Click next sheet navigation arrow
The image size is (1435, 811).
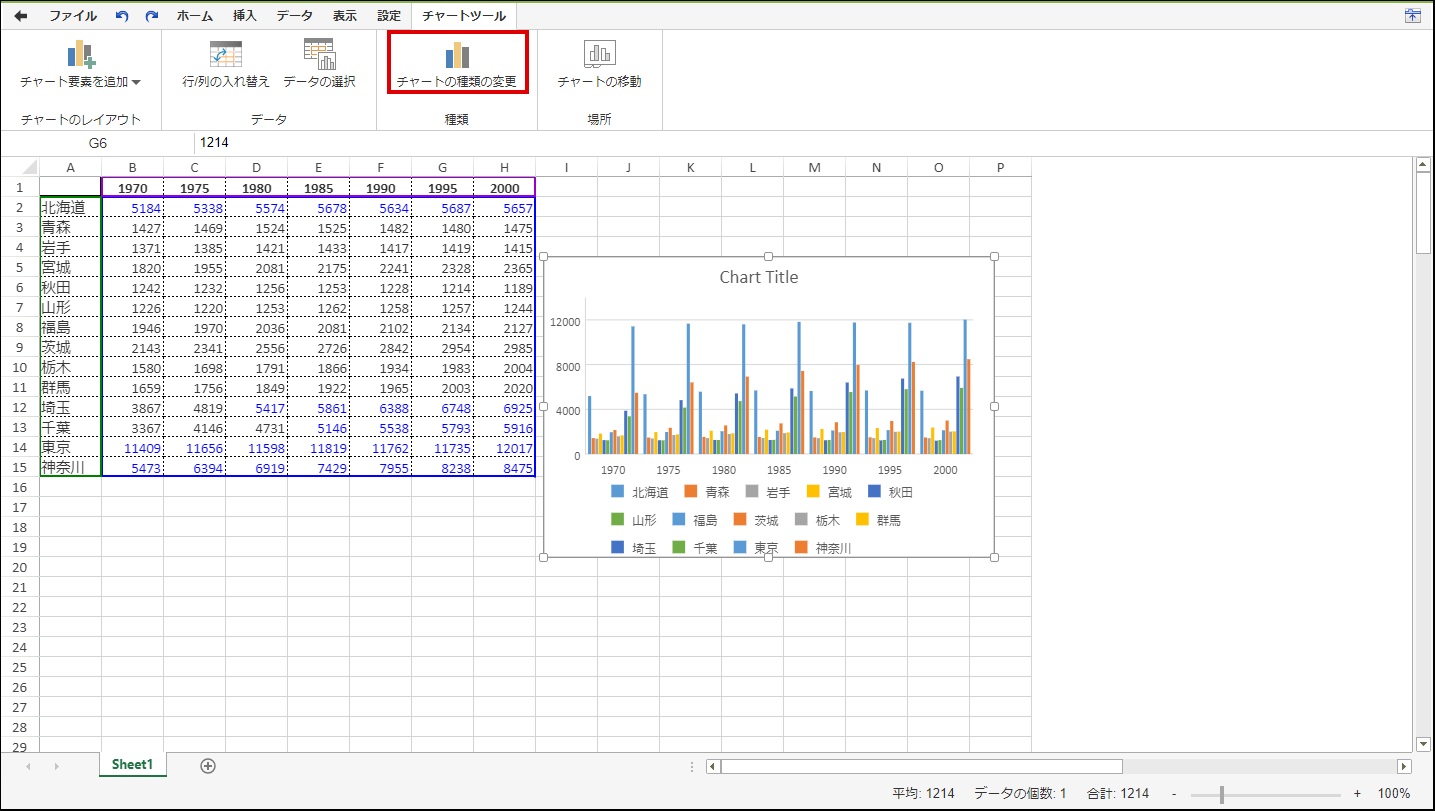coord(56,766)
